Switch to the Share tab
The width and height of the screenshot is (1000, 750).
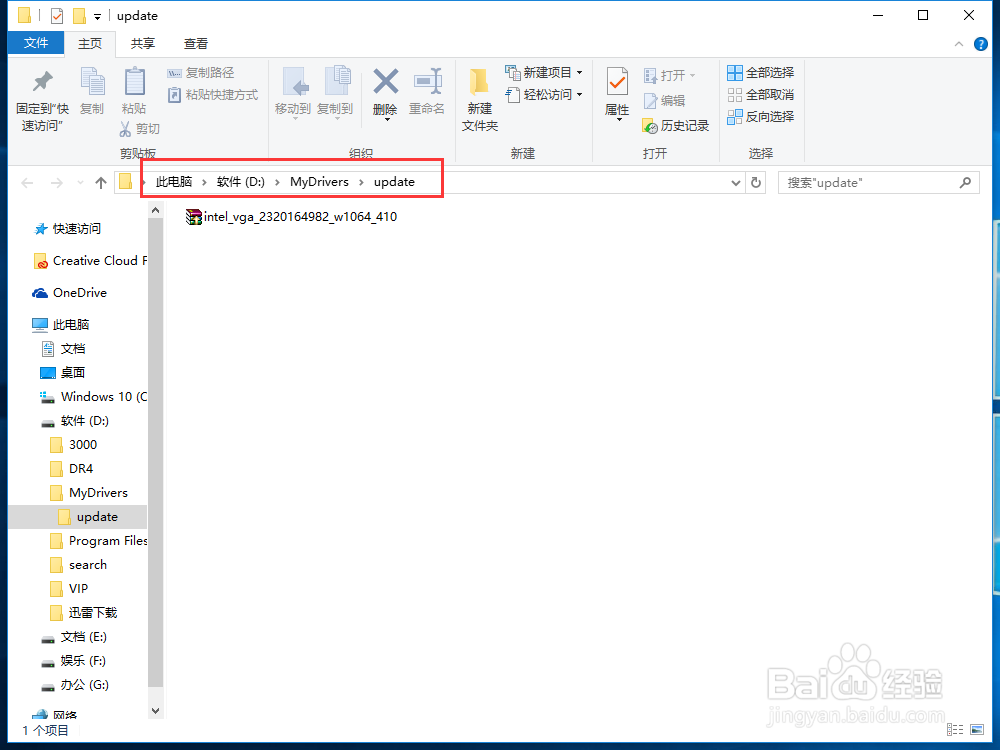point(143,43)
